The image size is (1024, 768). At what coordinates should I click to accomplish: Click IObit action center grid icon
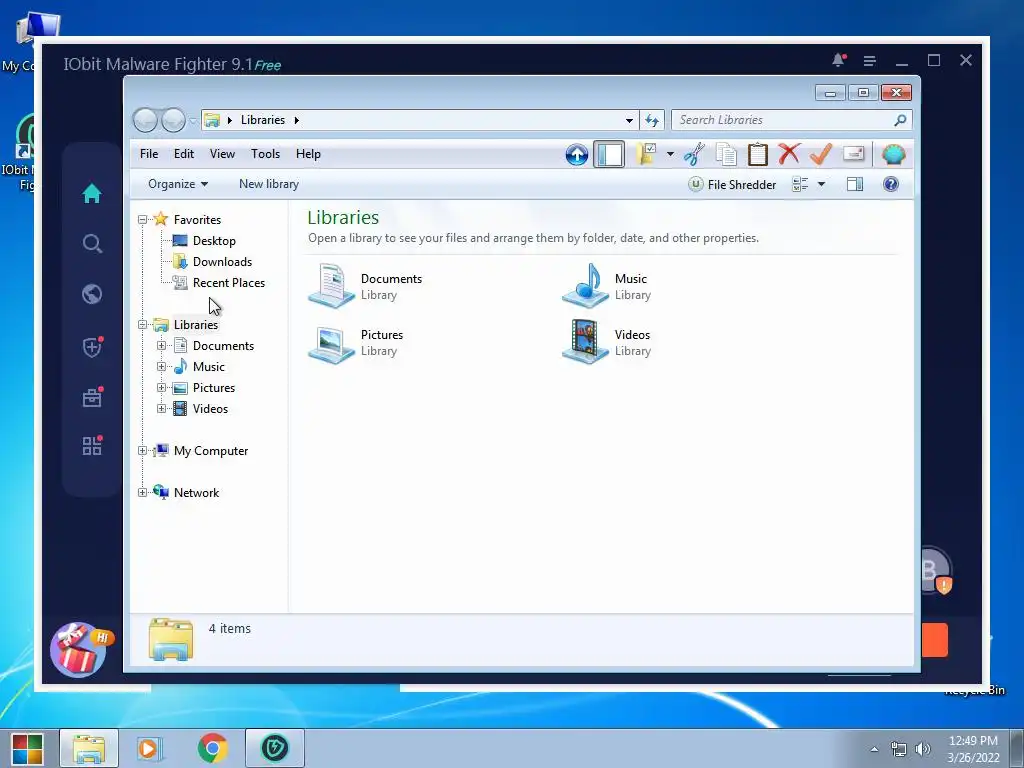pos(92,445)
